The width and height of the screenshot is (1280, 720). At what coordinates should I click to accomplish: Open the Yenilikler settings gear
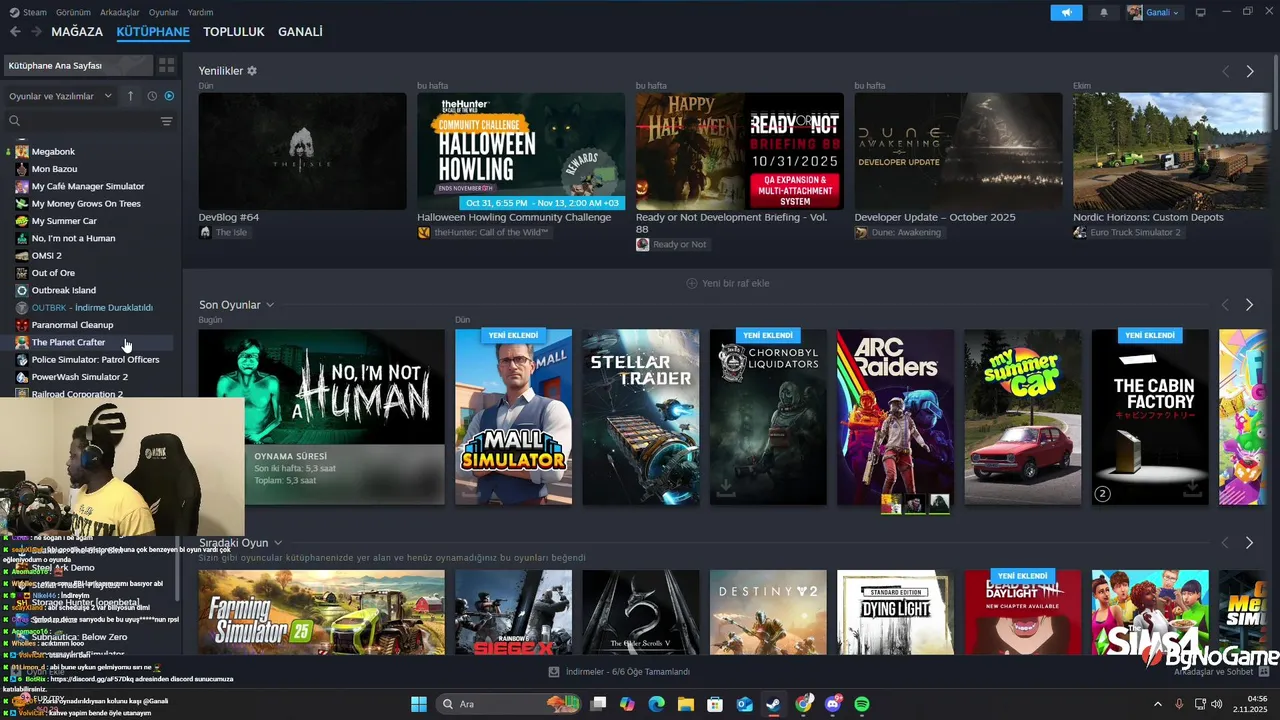tap(252, 71)
